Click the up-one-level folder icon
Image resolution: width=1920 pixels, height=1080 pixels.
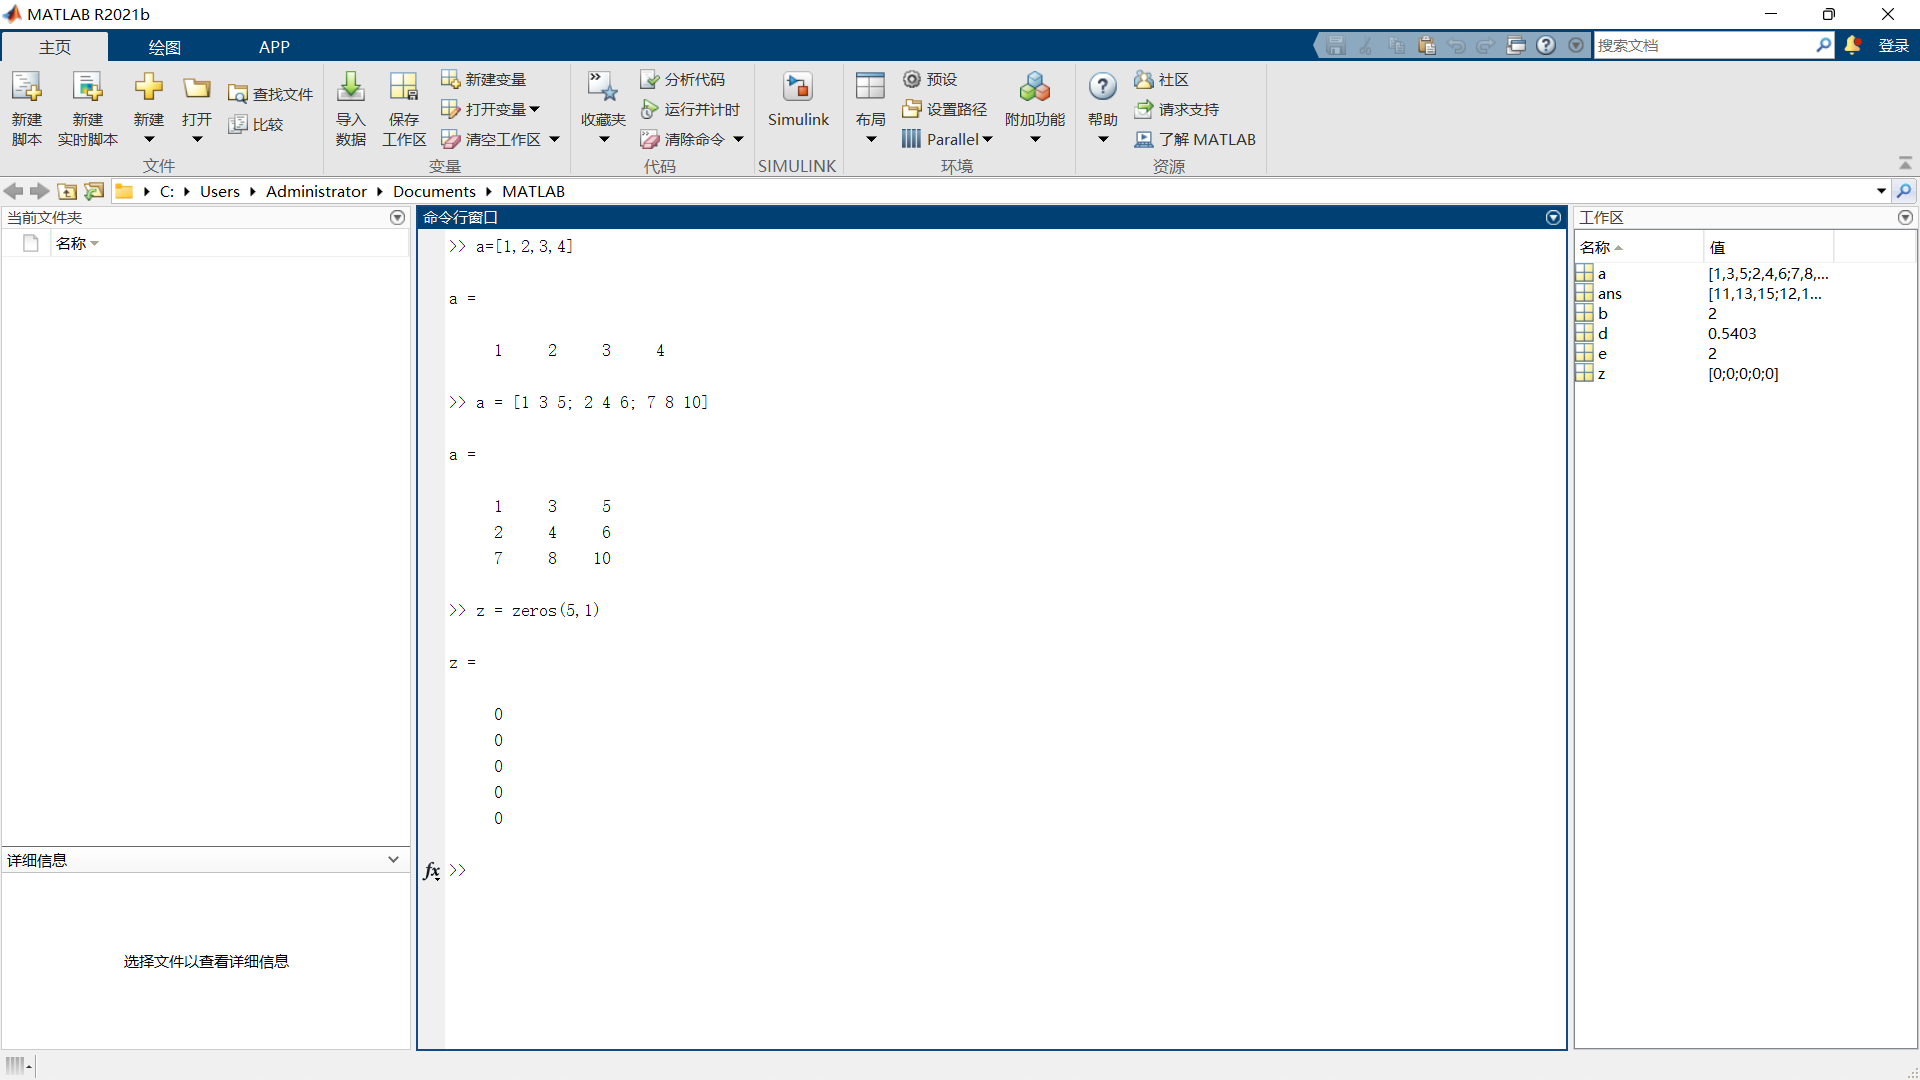(x=67, y=191)
